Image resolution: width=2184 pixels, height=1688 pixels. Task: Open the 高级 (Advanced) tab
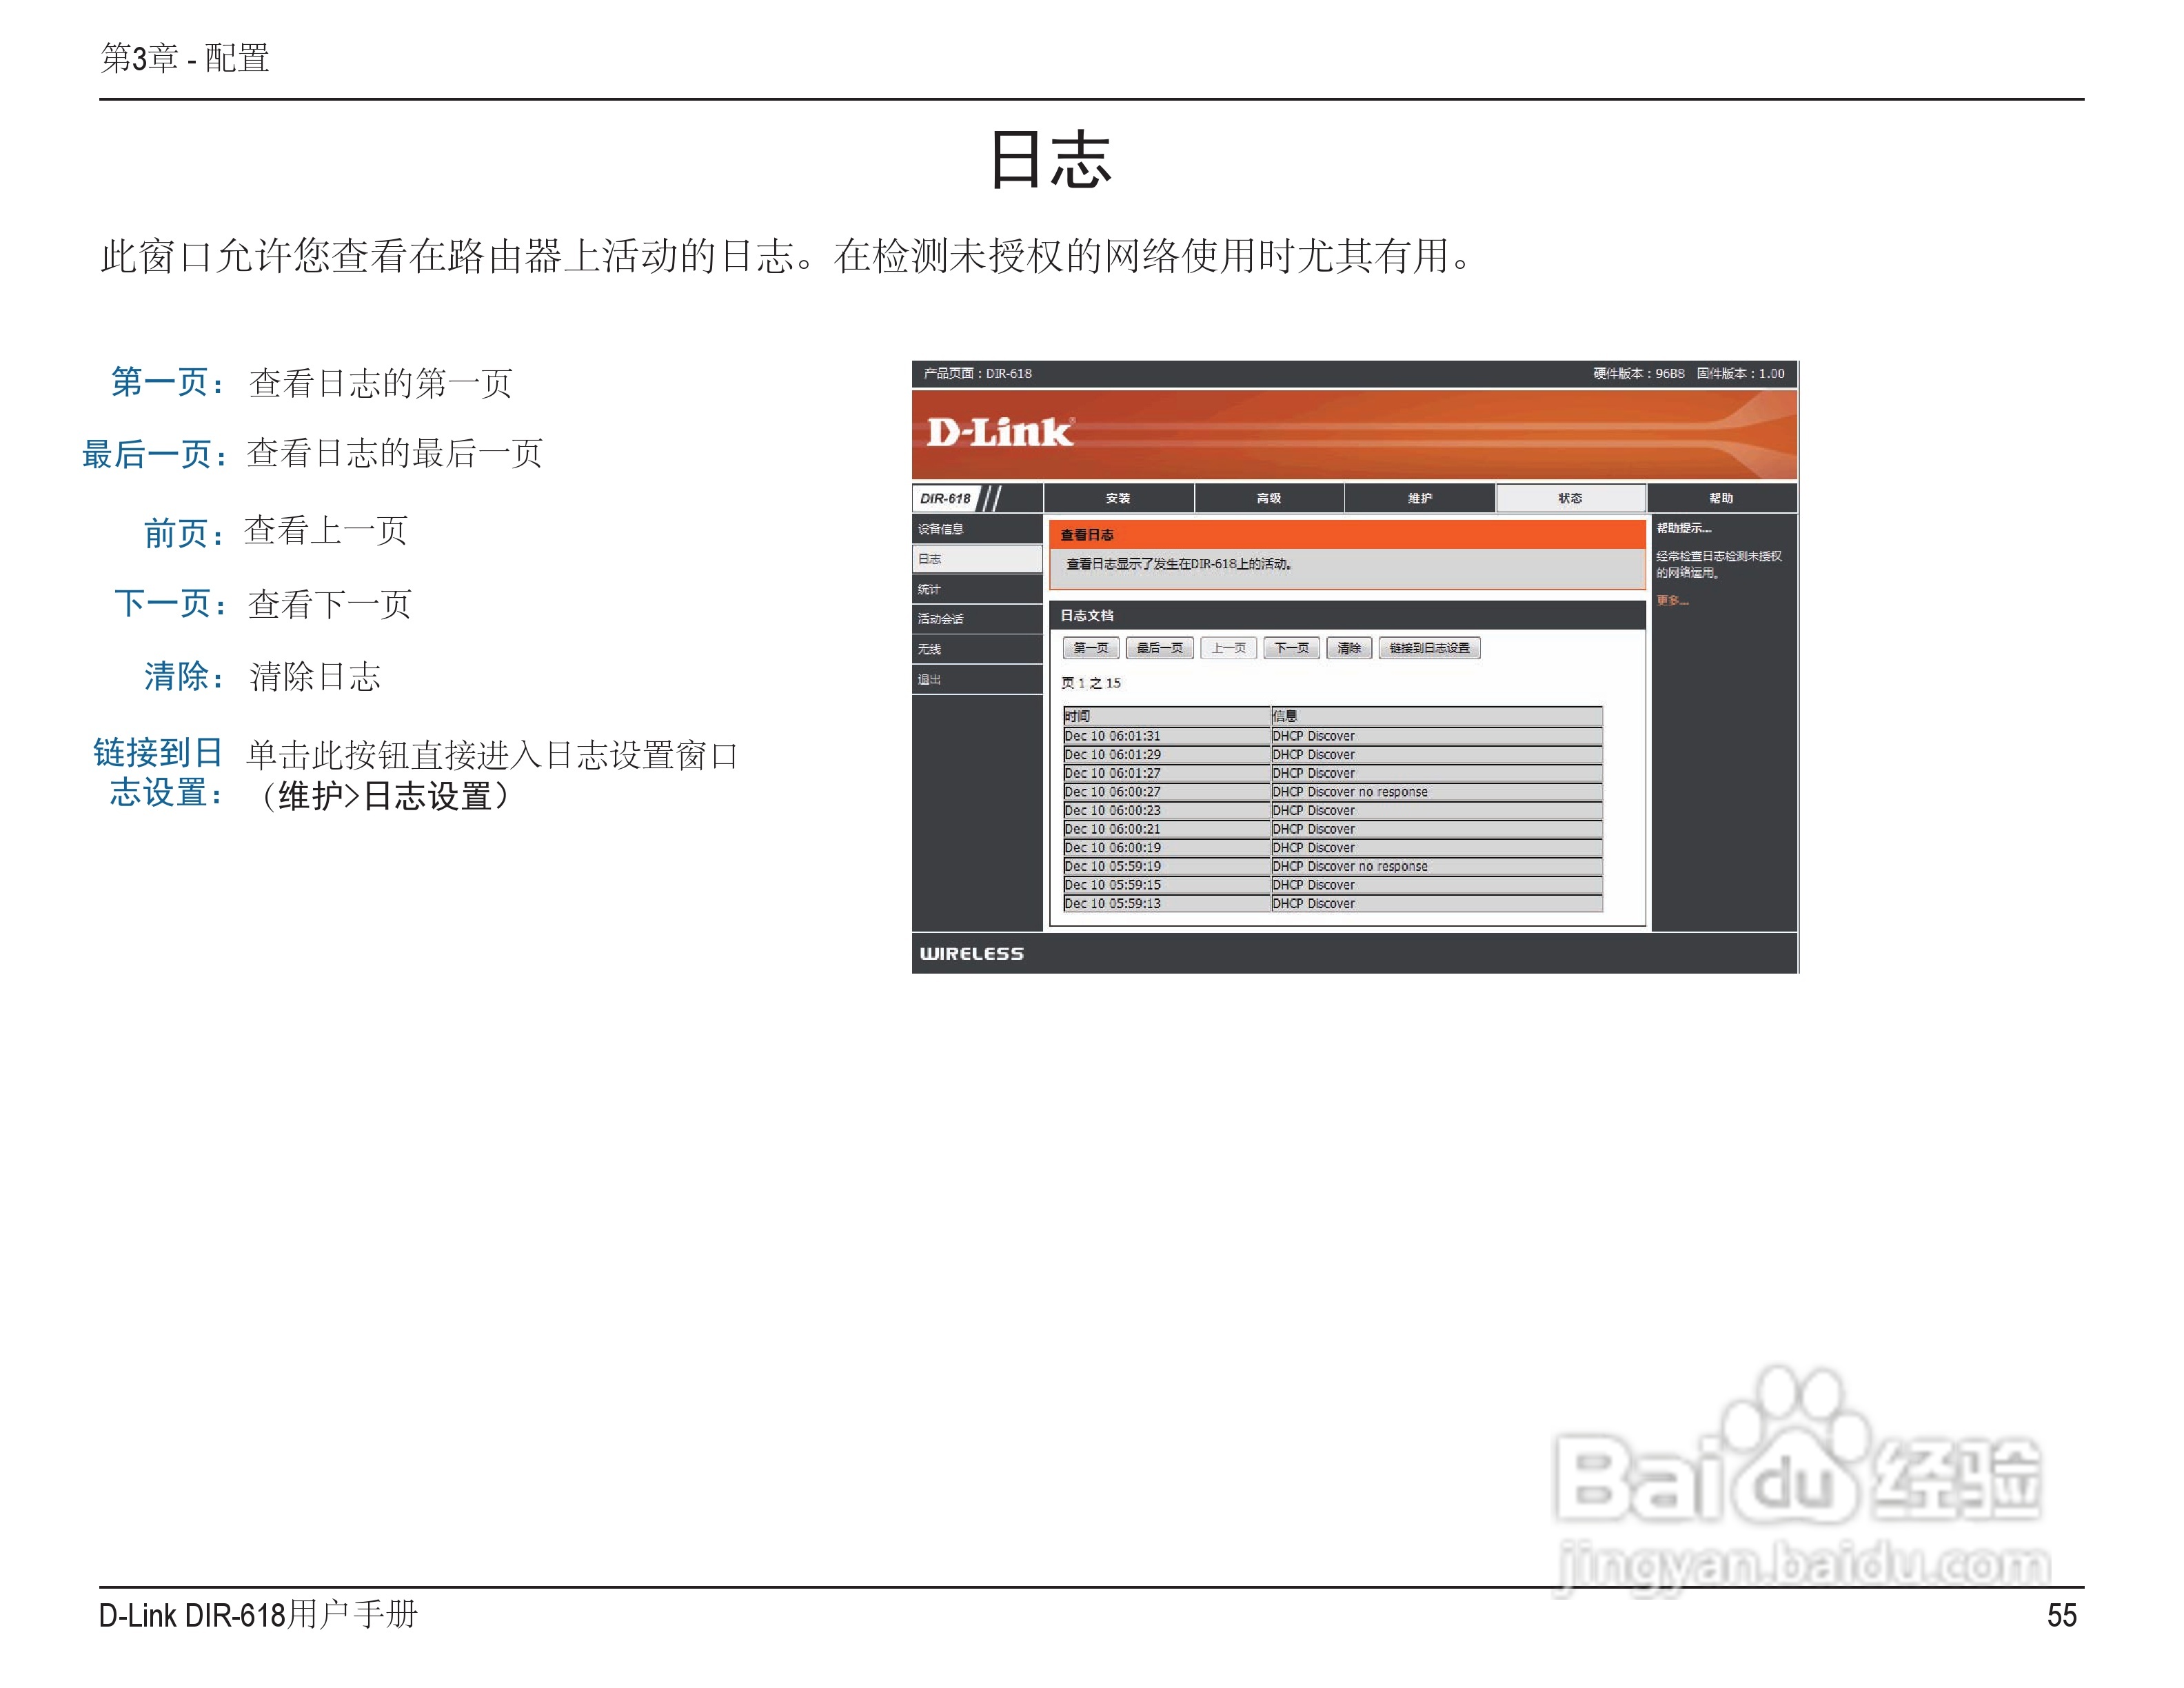[1269, 498]
